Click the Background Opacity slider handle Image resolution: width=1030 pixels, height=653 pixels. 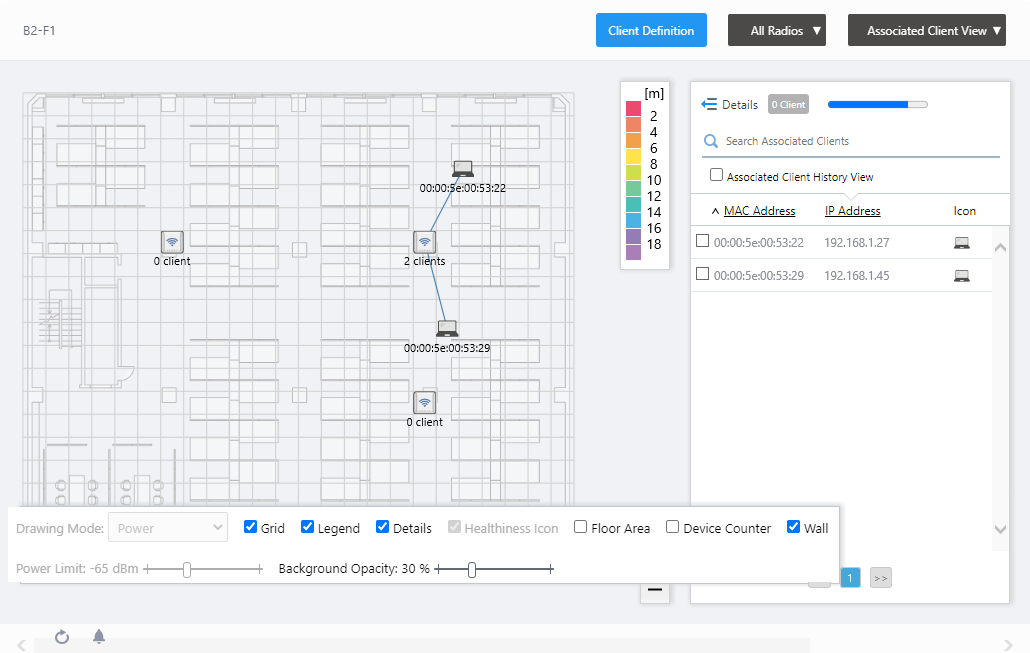pos(472,569)
